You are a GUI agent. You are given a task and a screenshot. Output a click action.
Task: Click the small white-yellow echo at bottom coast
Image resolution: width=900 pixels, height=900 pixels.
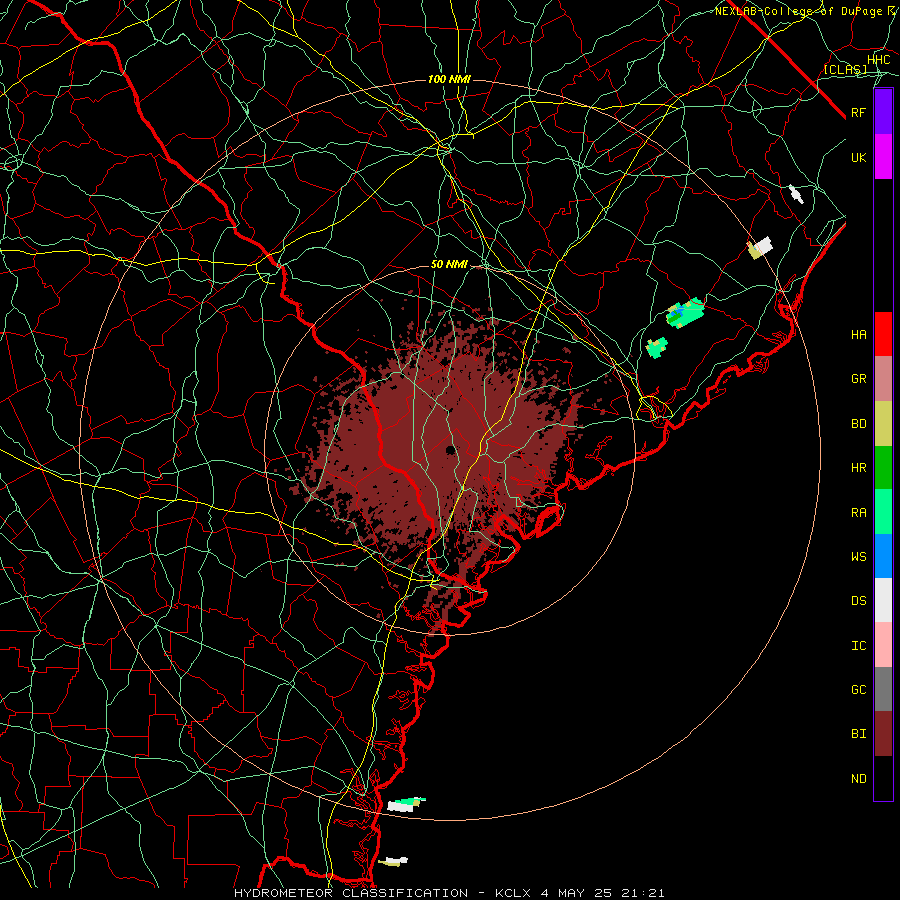[393, 862]
